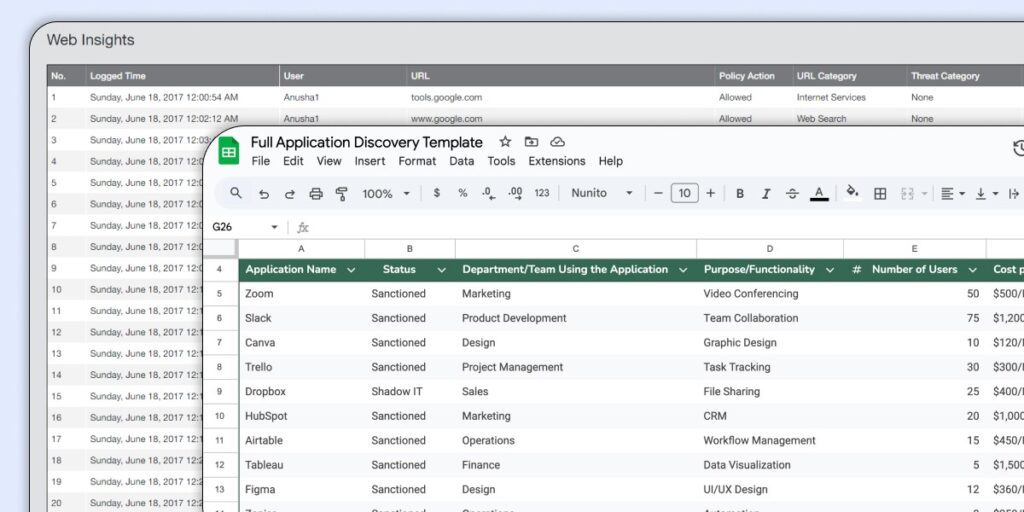Increase font size with plus button

click(x=711, y=193)
